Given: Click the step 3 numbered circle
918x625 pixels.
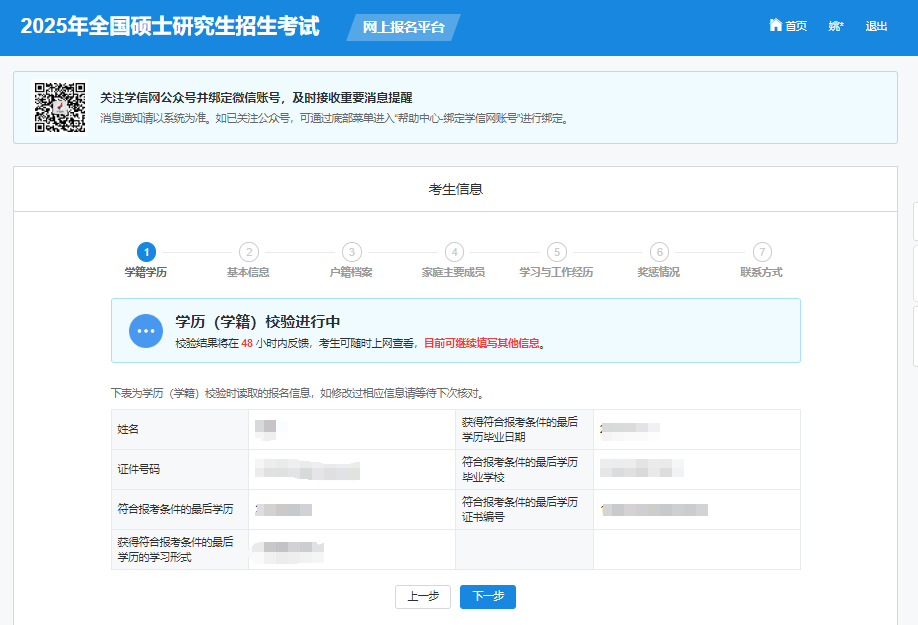Looking at the screenshot, I should [x=351, y=252].
